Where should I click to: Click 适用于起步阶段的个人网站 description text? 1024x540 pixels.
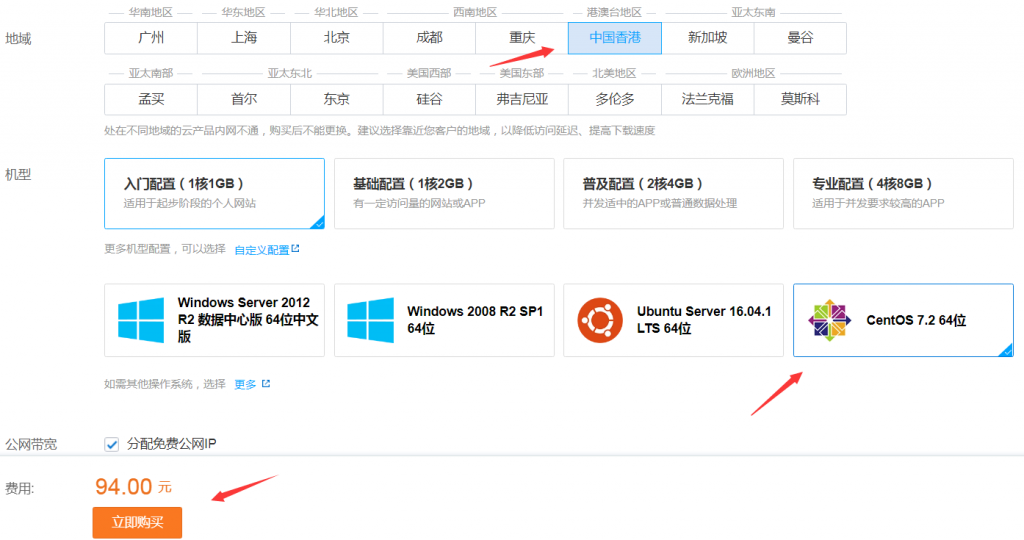click(189, 203)
